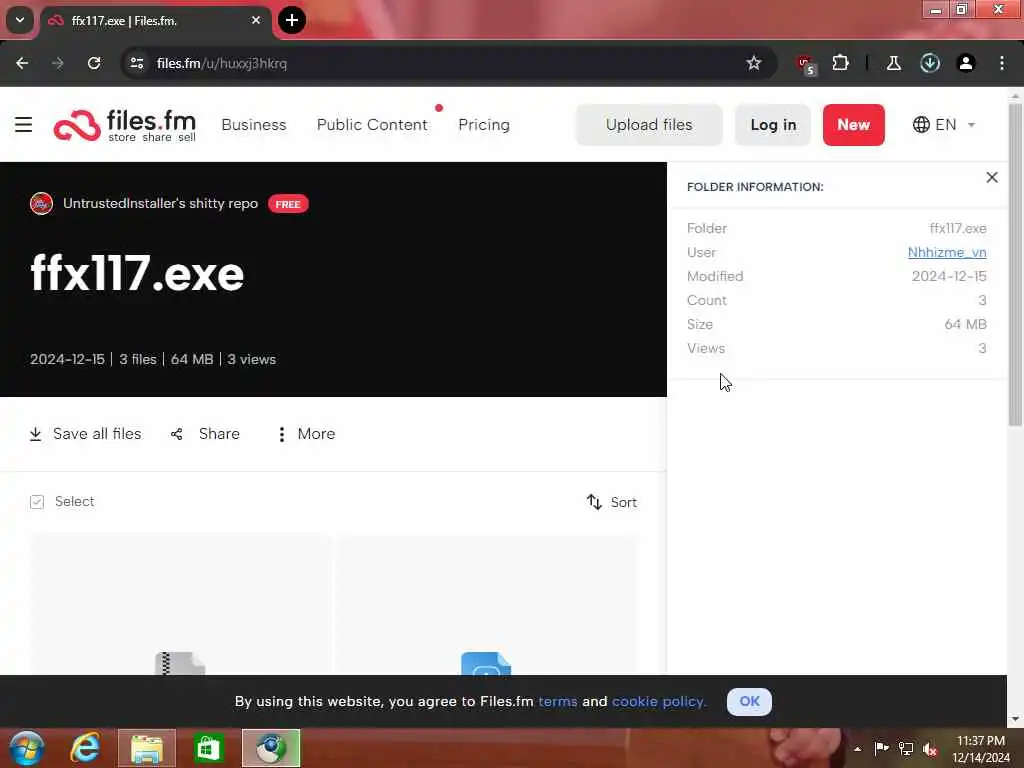Open the browser downloads icon

click(x=929, y=63)
